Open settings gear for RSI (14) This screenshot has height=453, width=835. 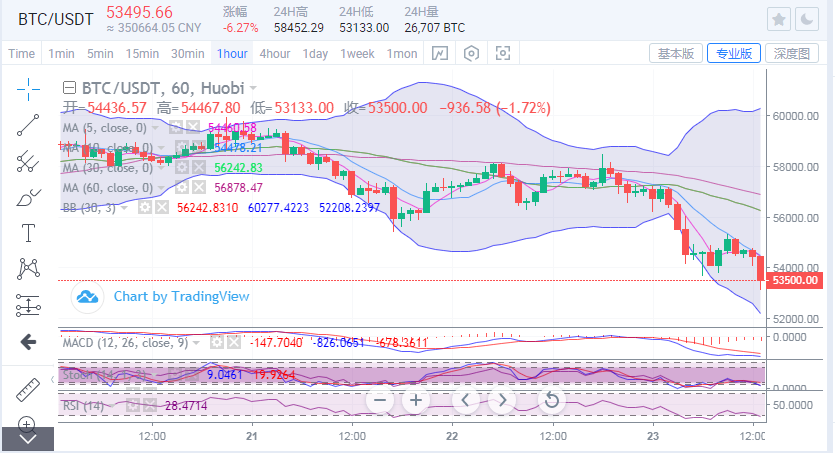click(133, 406)
